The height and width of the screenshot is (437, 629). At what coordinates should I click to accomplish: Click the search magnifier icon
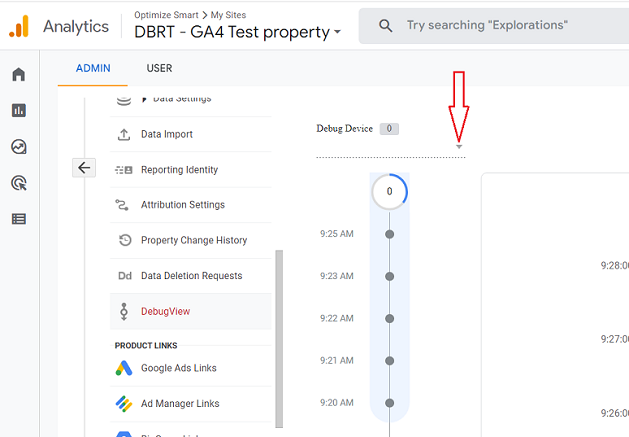pyautogui.click(x=386, y=26)
